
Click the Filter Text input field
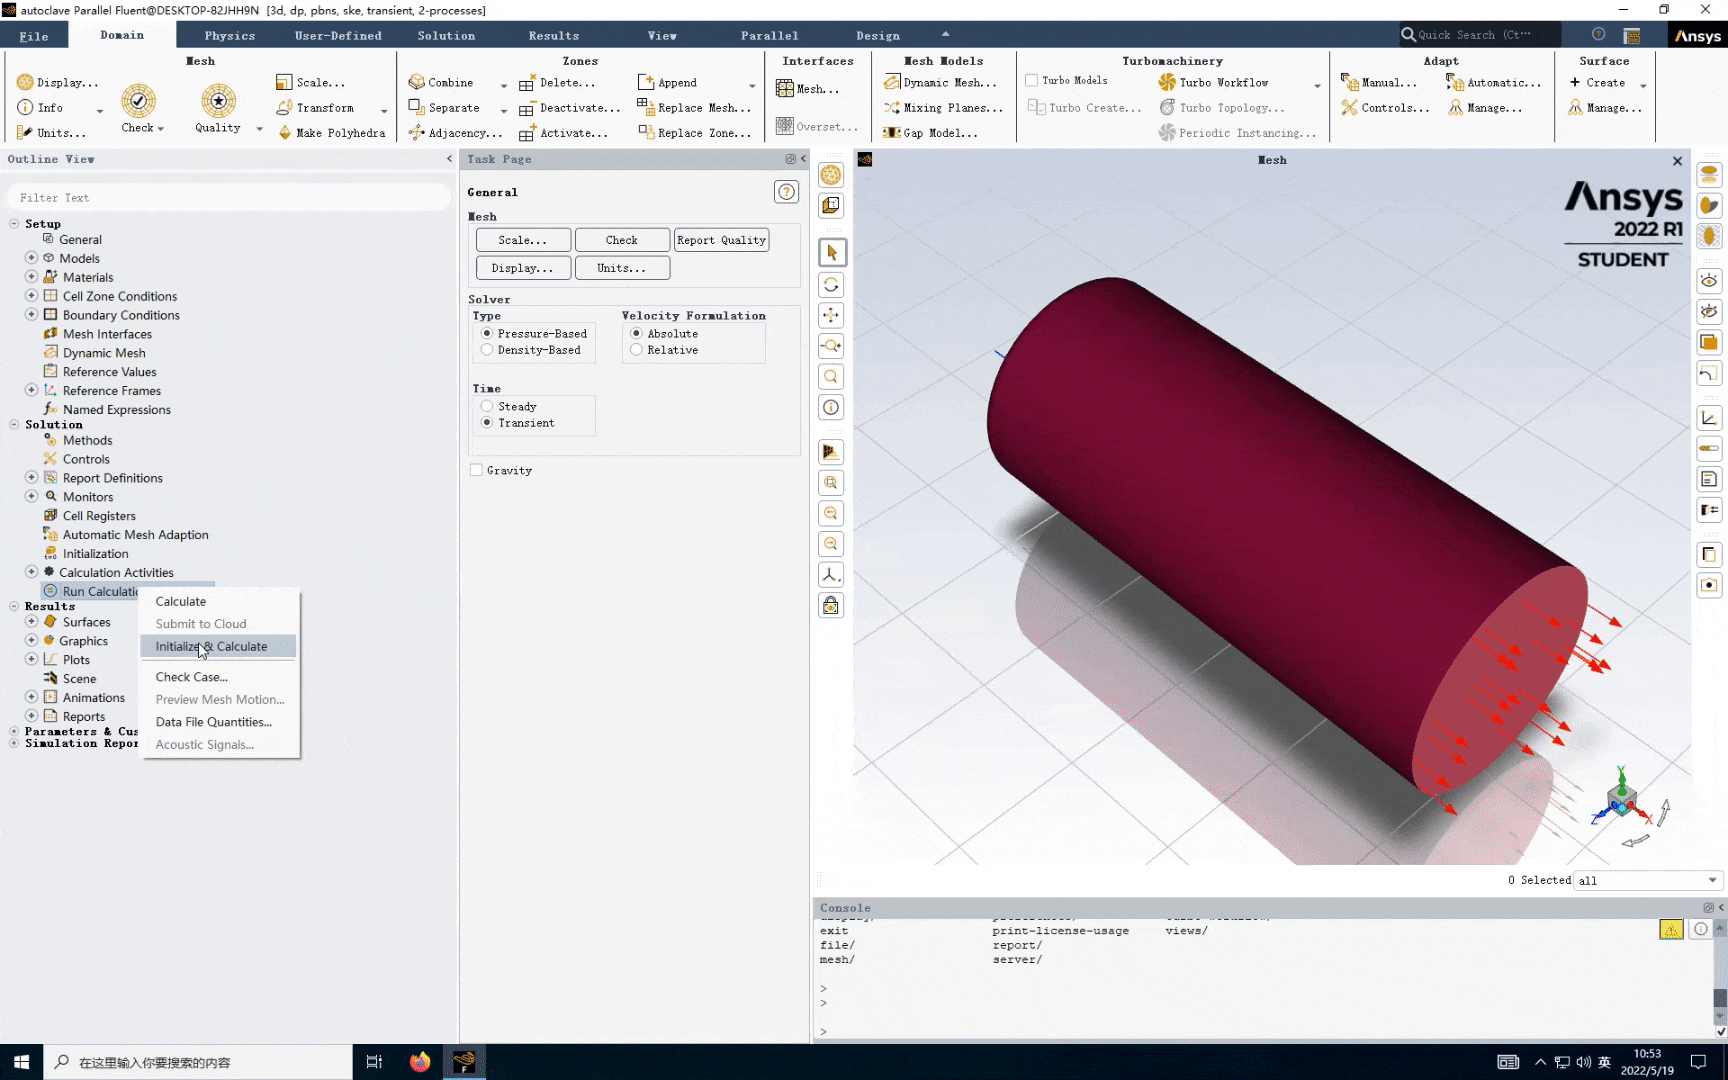[x=228, y=198]
